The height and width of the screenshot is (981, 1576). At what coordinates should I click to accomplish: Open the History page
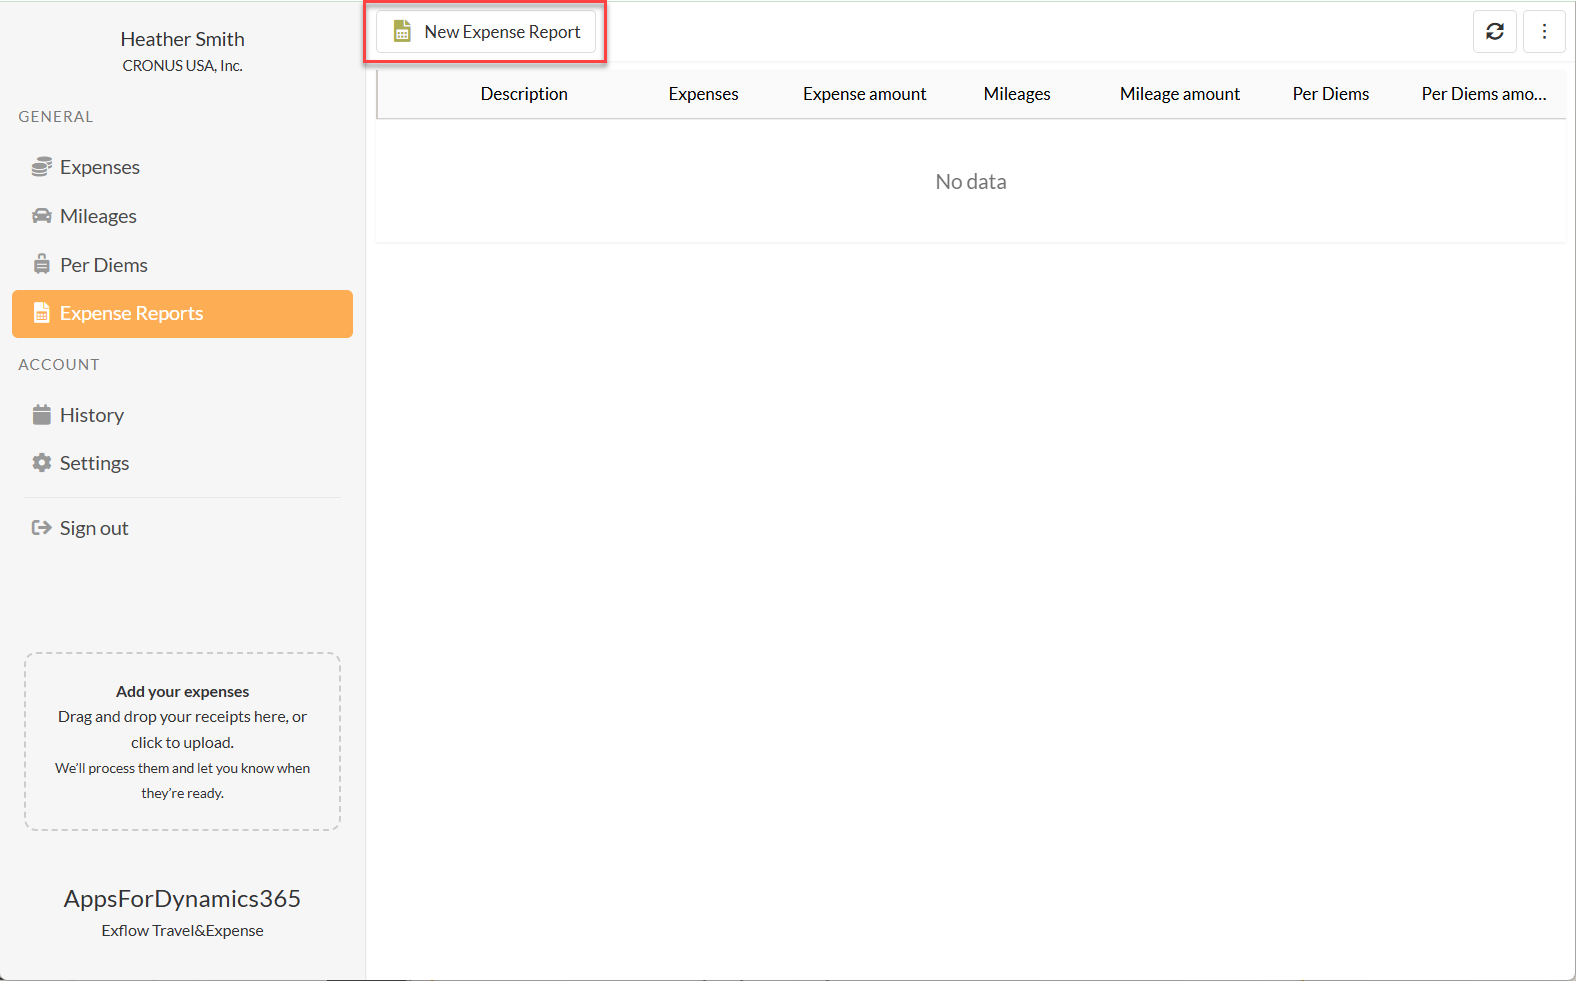click(x=92, y=415)
